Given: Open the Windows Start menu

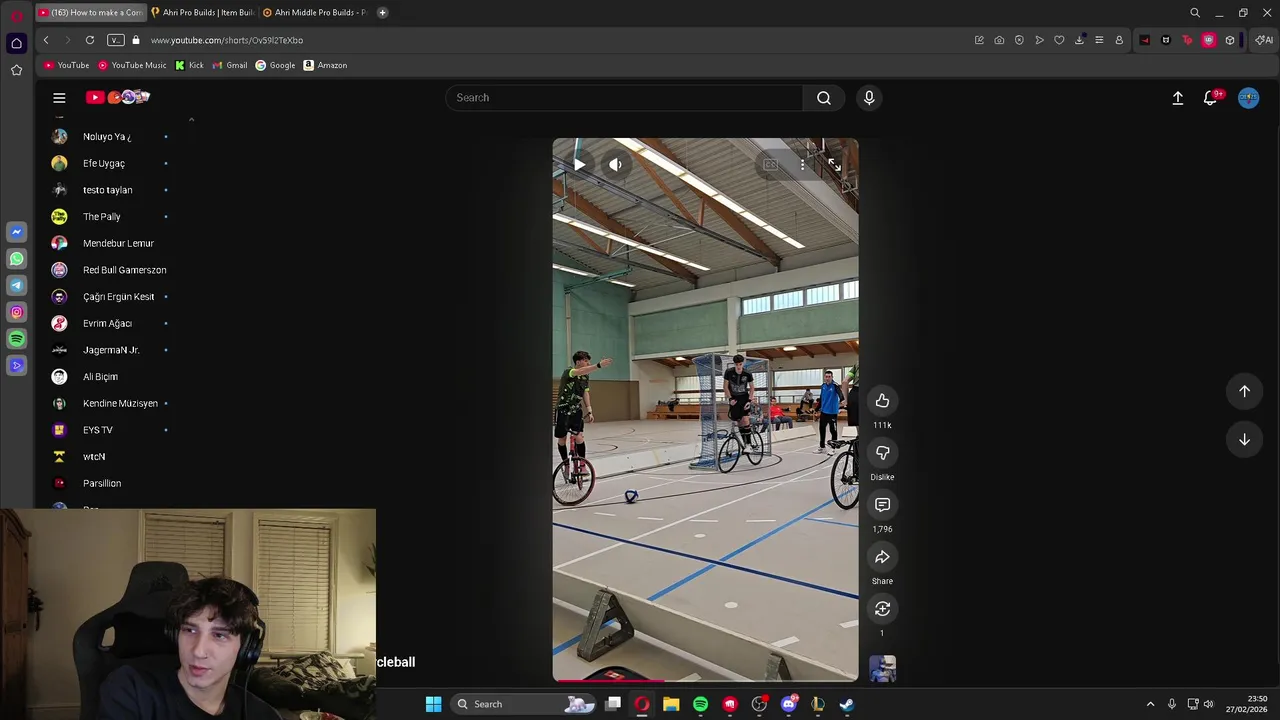Looking at the screenshot, I should tap(433, 704).
